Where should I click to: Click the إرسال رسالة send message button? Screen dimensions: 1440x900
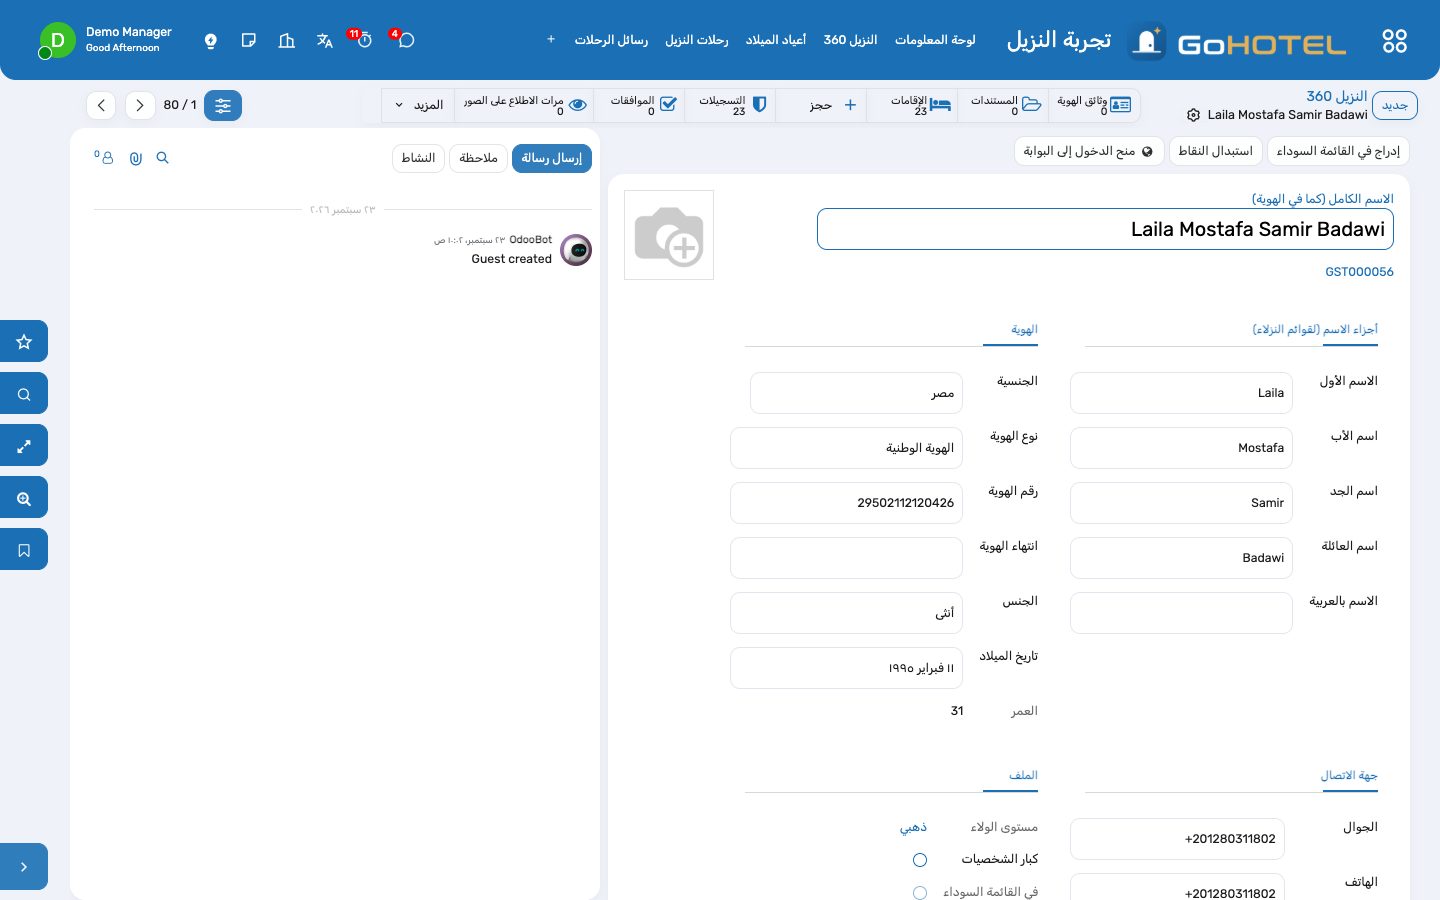pos(552,158)
